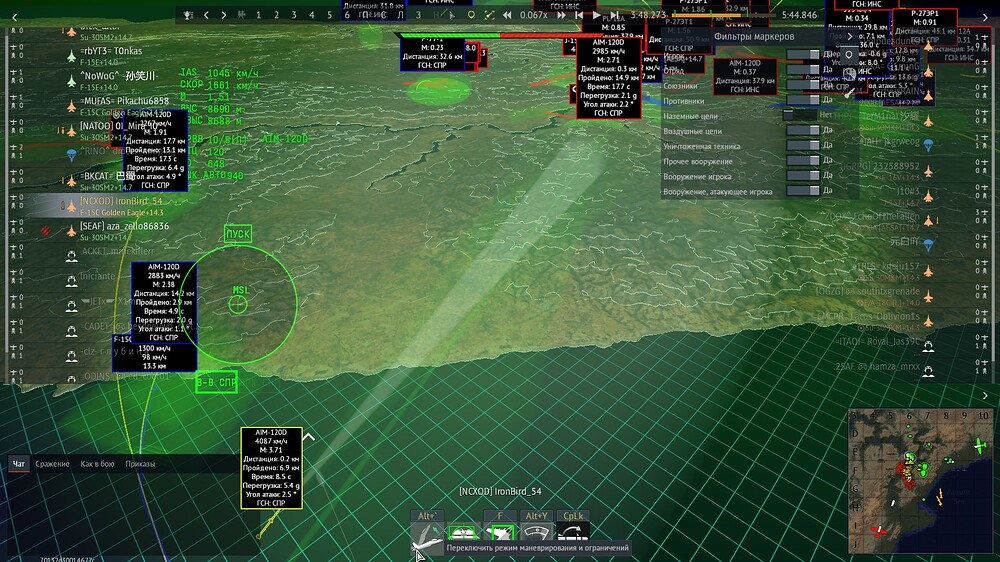The width and height of the screenshot is (1000, 562).
Task: Click aircraft icon next to T0nkas
Action: point(71,56)
